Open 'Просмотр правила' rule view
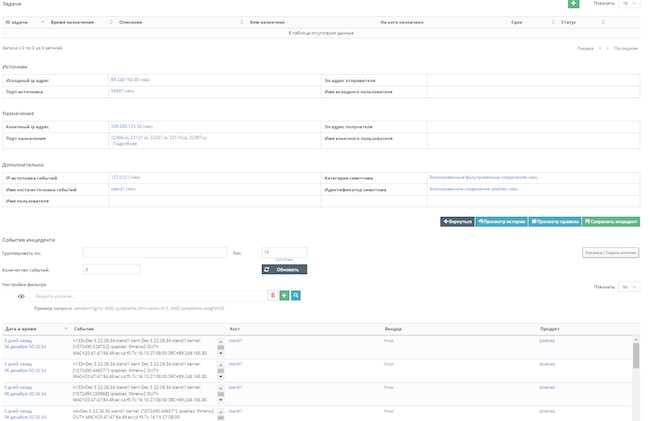The image size is (650, 421). (x=555, y=222)
